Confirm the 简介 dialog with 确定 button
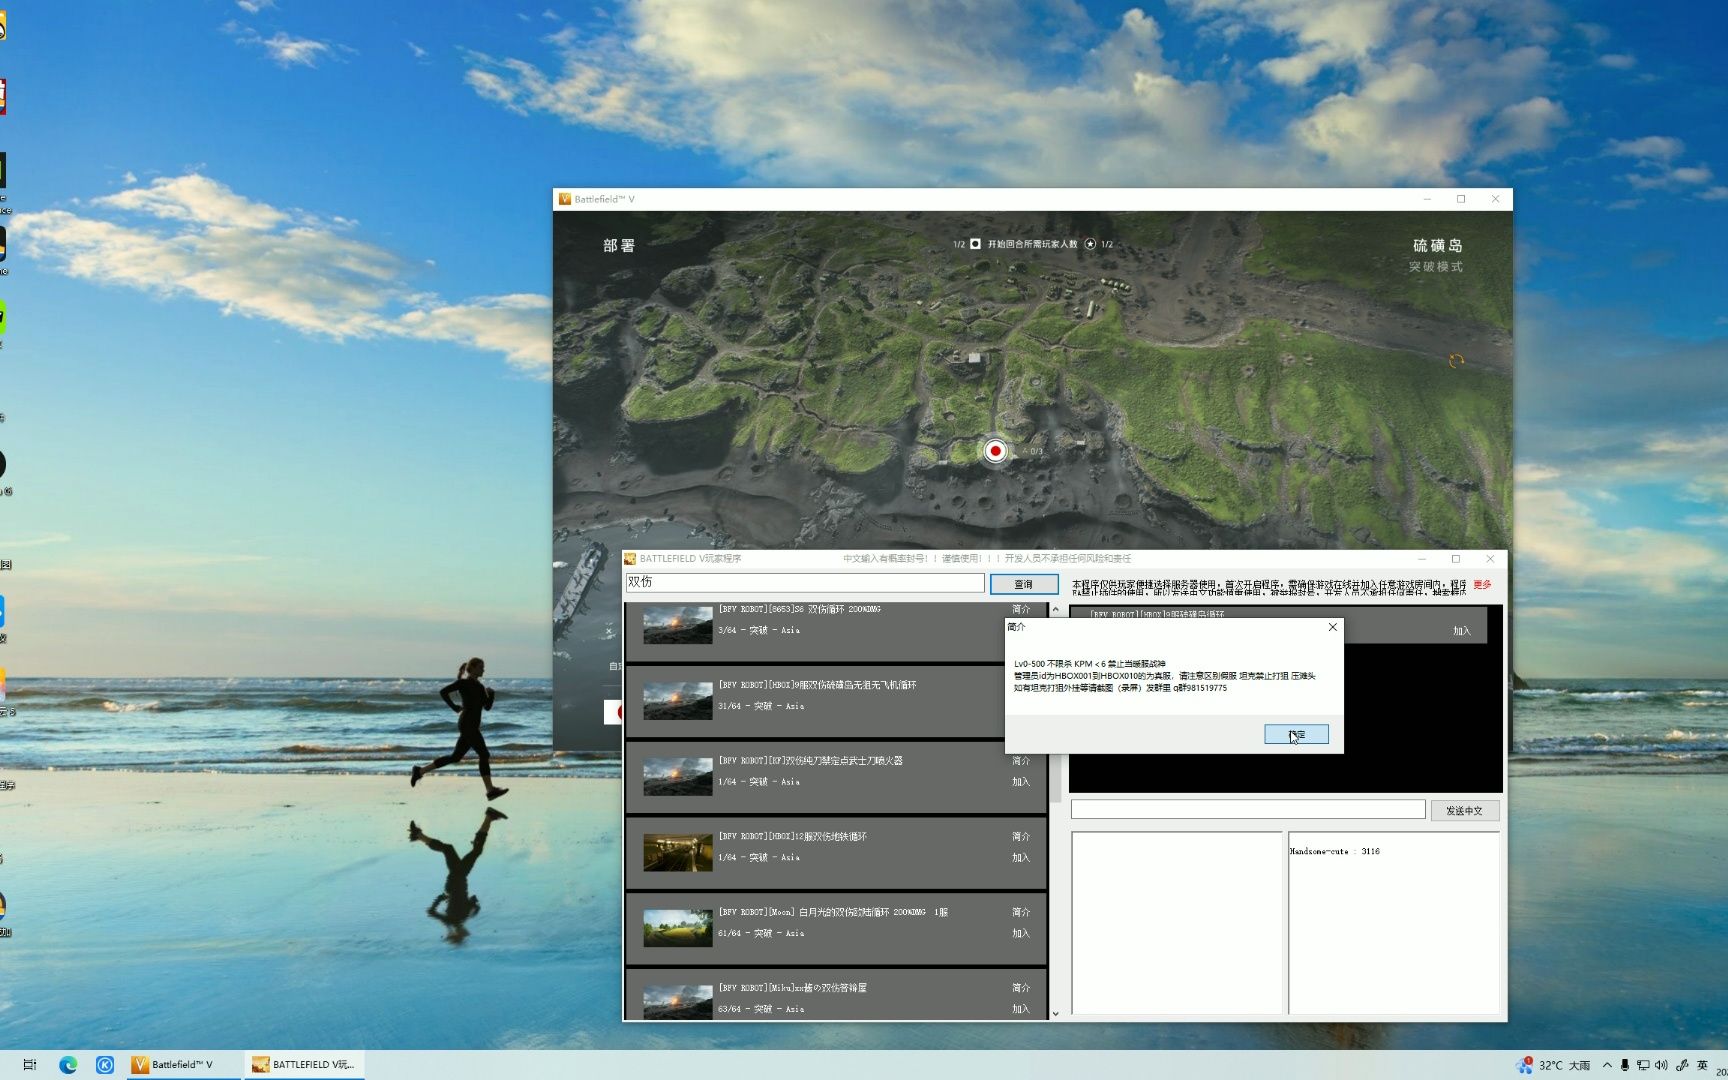Image resolution: width=1728 pixels, height=1080 pixels. click(1296, 734)
